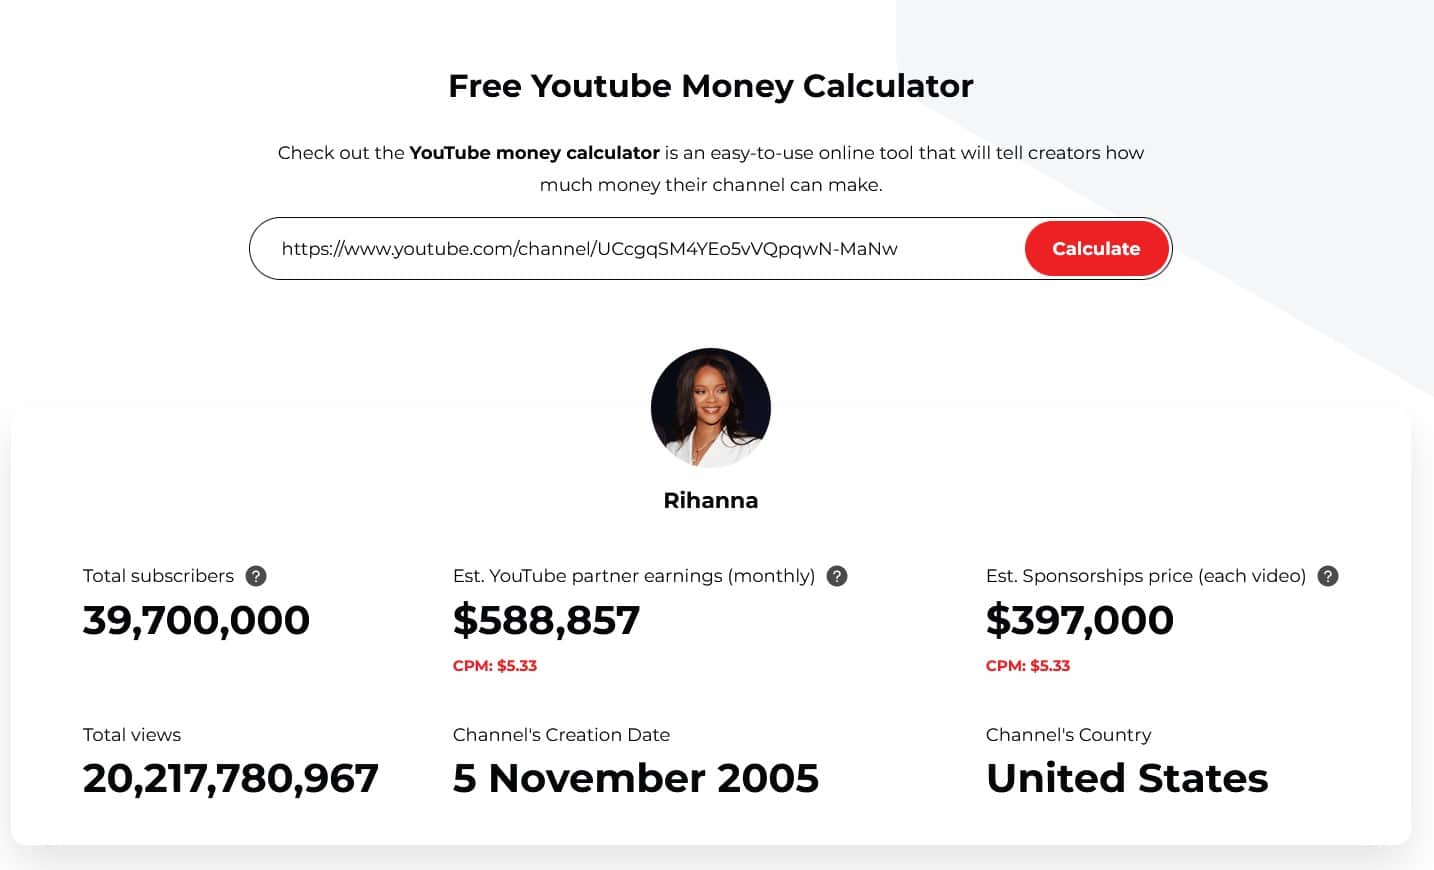The height and width of the screenshot is (870, 1434).
Task: Click the Channel's Creation Date value
Action: (x=635, y=778)
